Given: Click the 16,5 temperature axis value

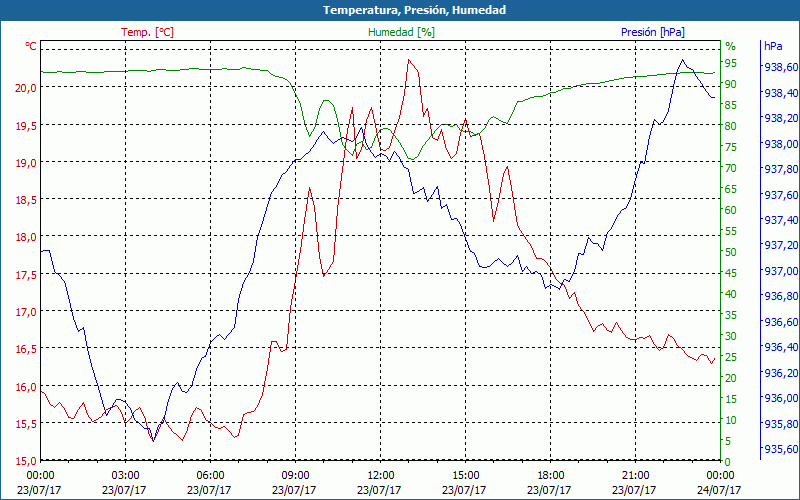Looking at the screenshot, I should (x=26, y=349).
